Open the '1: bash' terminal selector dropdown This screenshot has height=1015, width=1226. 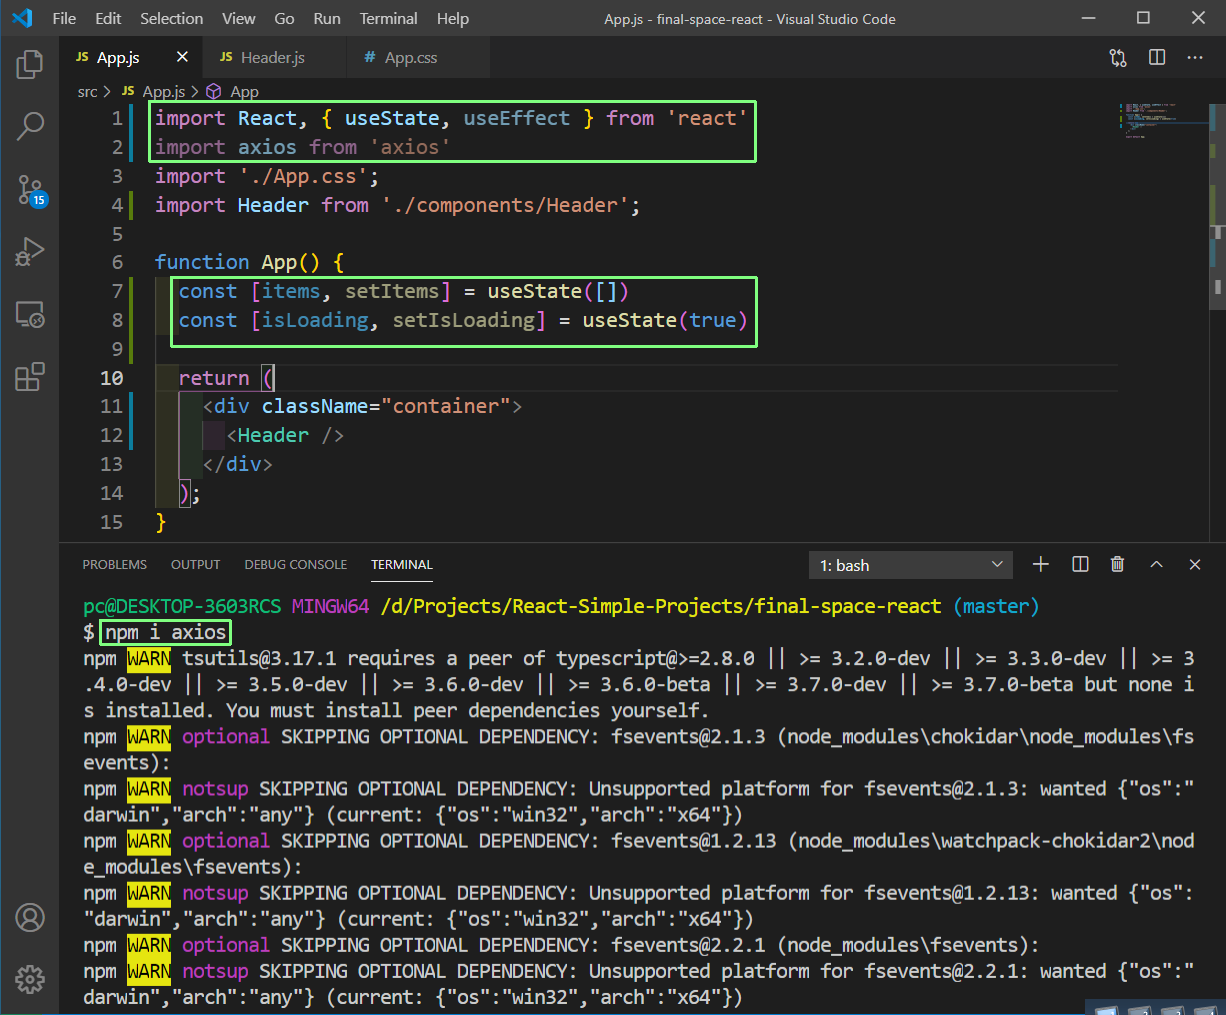910,564
